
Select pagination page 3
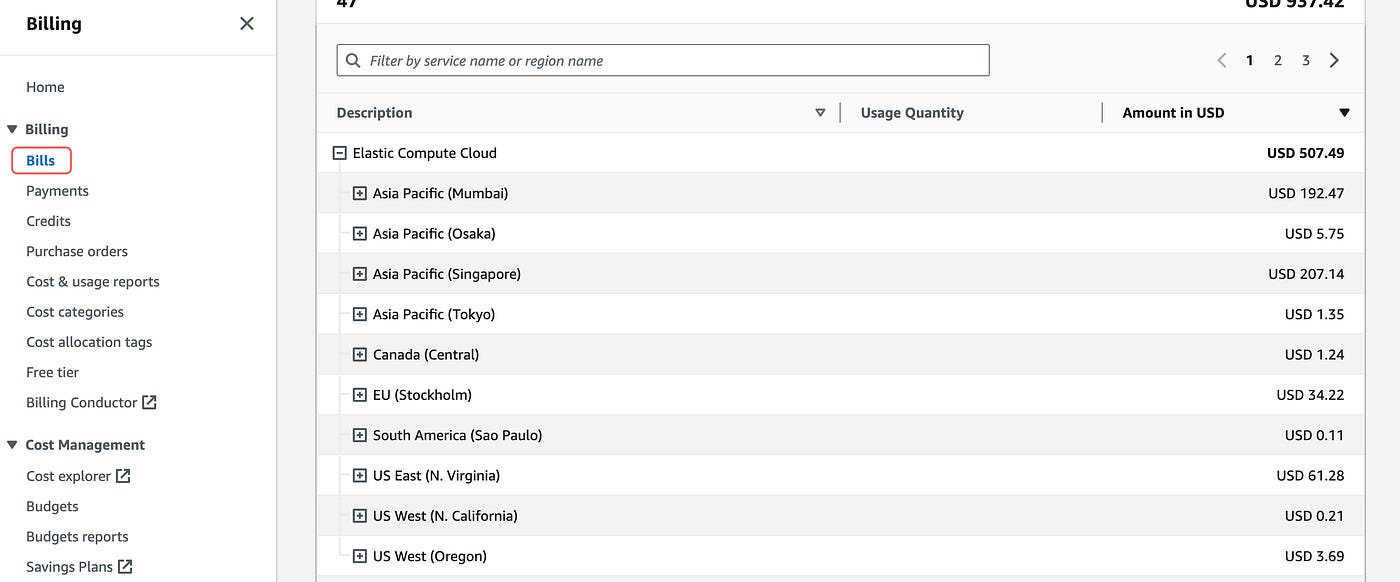click(x=1305, y=60)
